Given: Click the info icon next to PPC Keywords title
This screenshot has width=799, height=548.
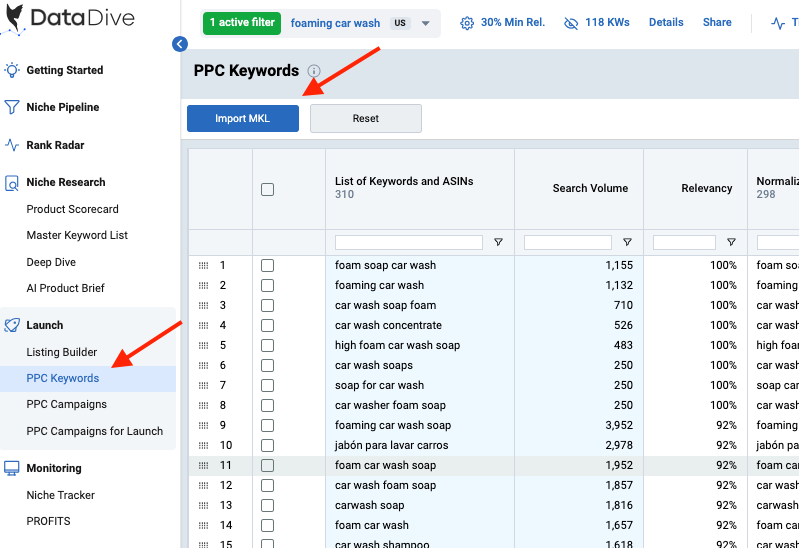Looking at the screenshot, I should coord(314,71).
